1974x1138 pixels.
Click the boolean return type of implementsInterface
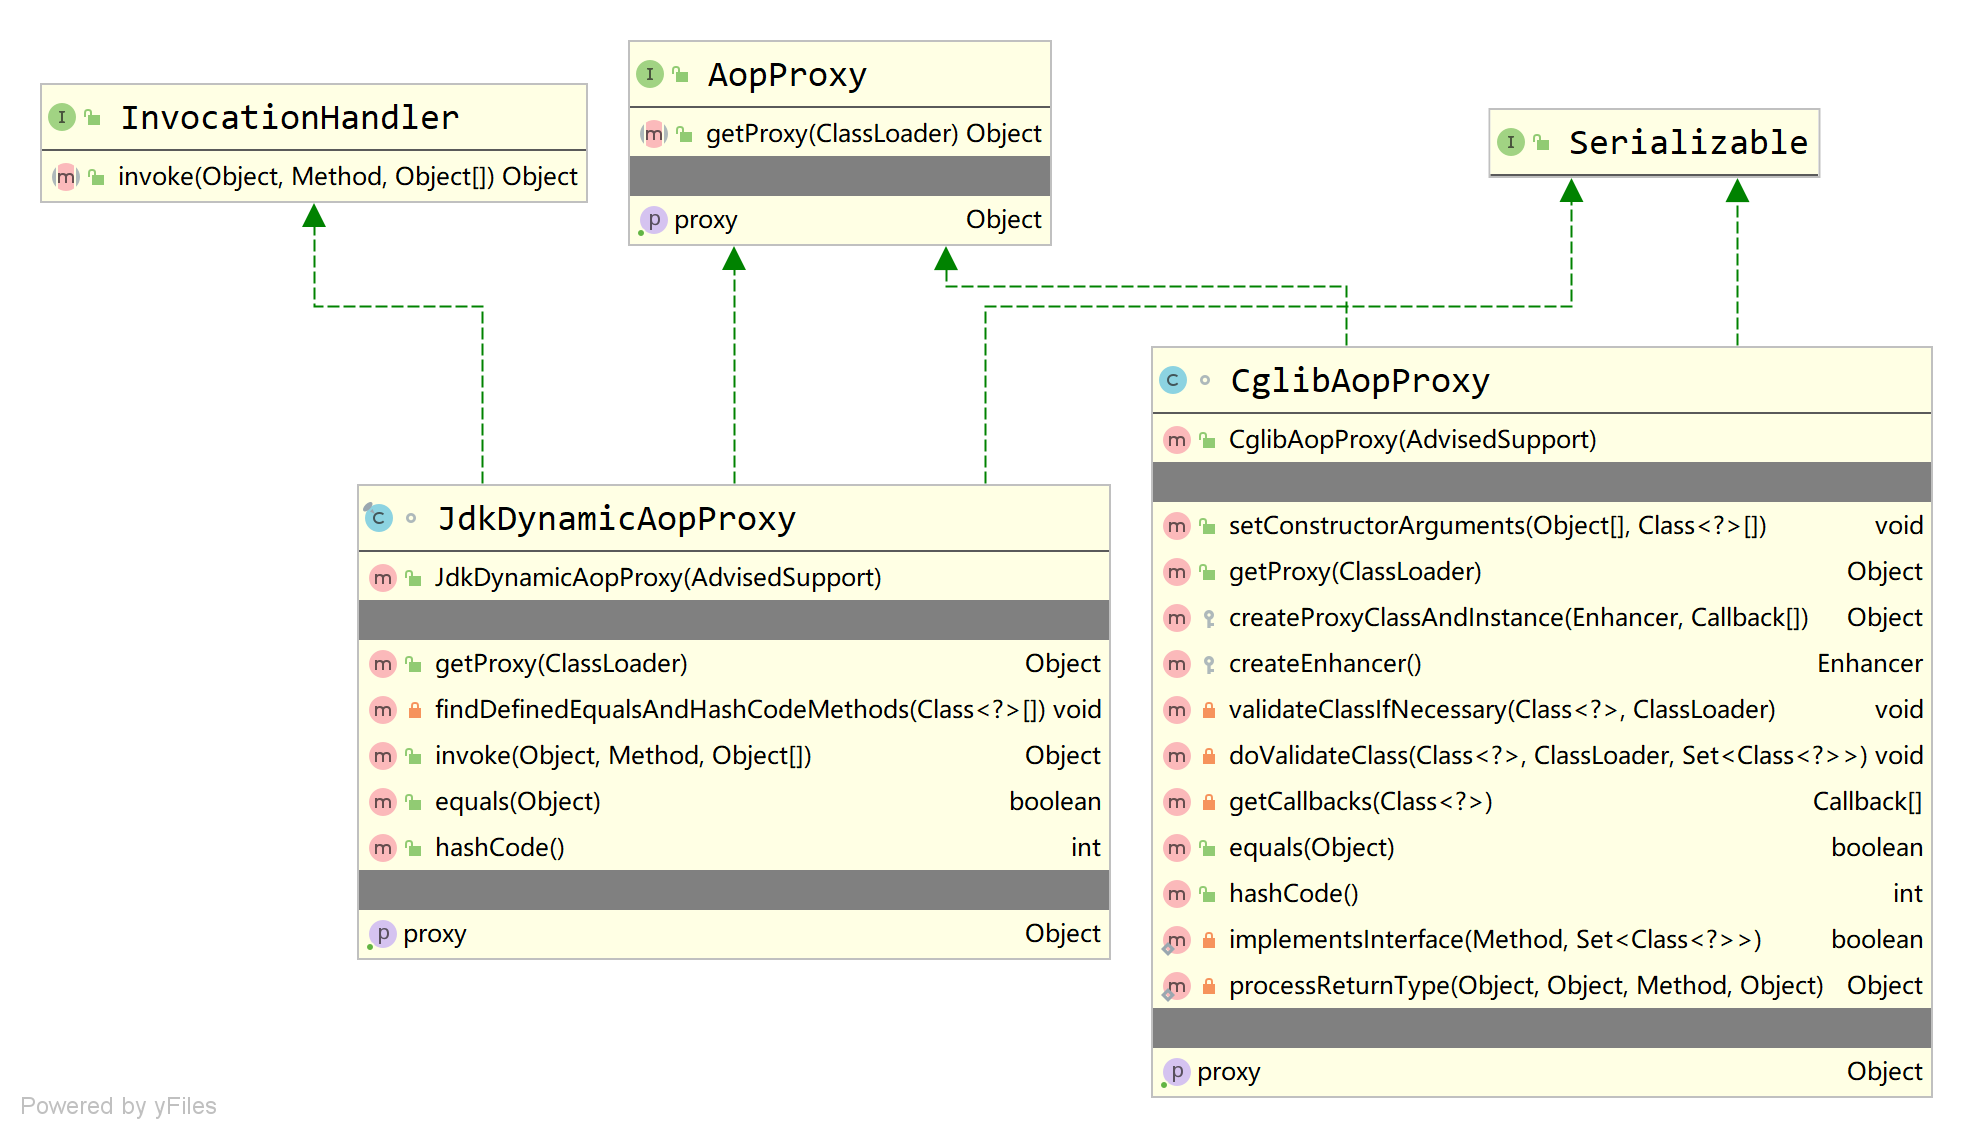(x=1877, y=940)
